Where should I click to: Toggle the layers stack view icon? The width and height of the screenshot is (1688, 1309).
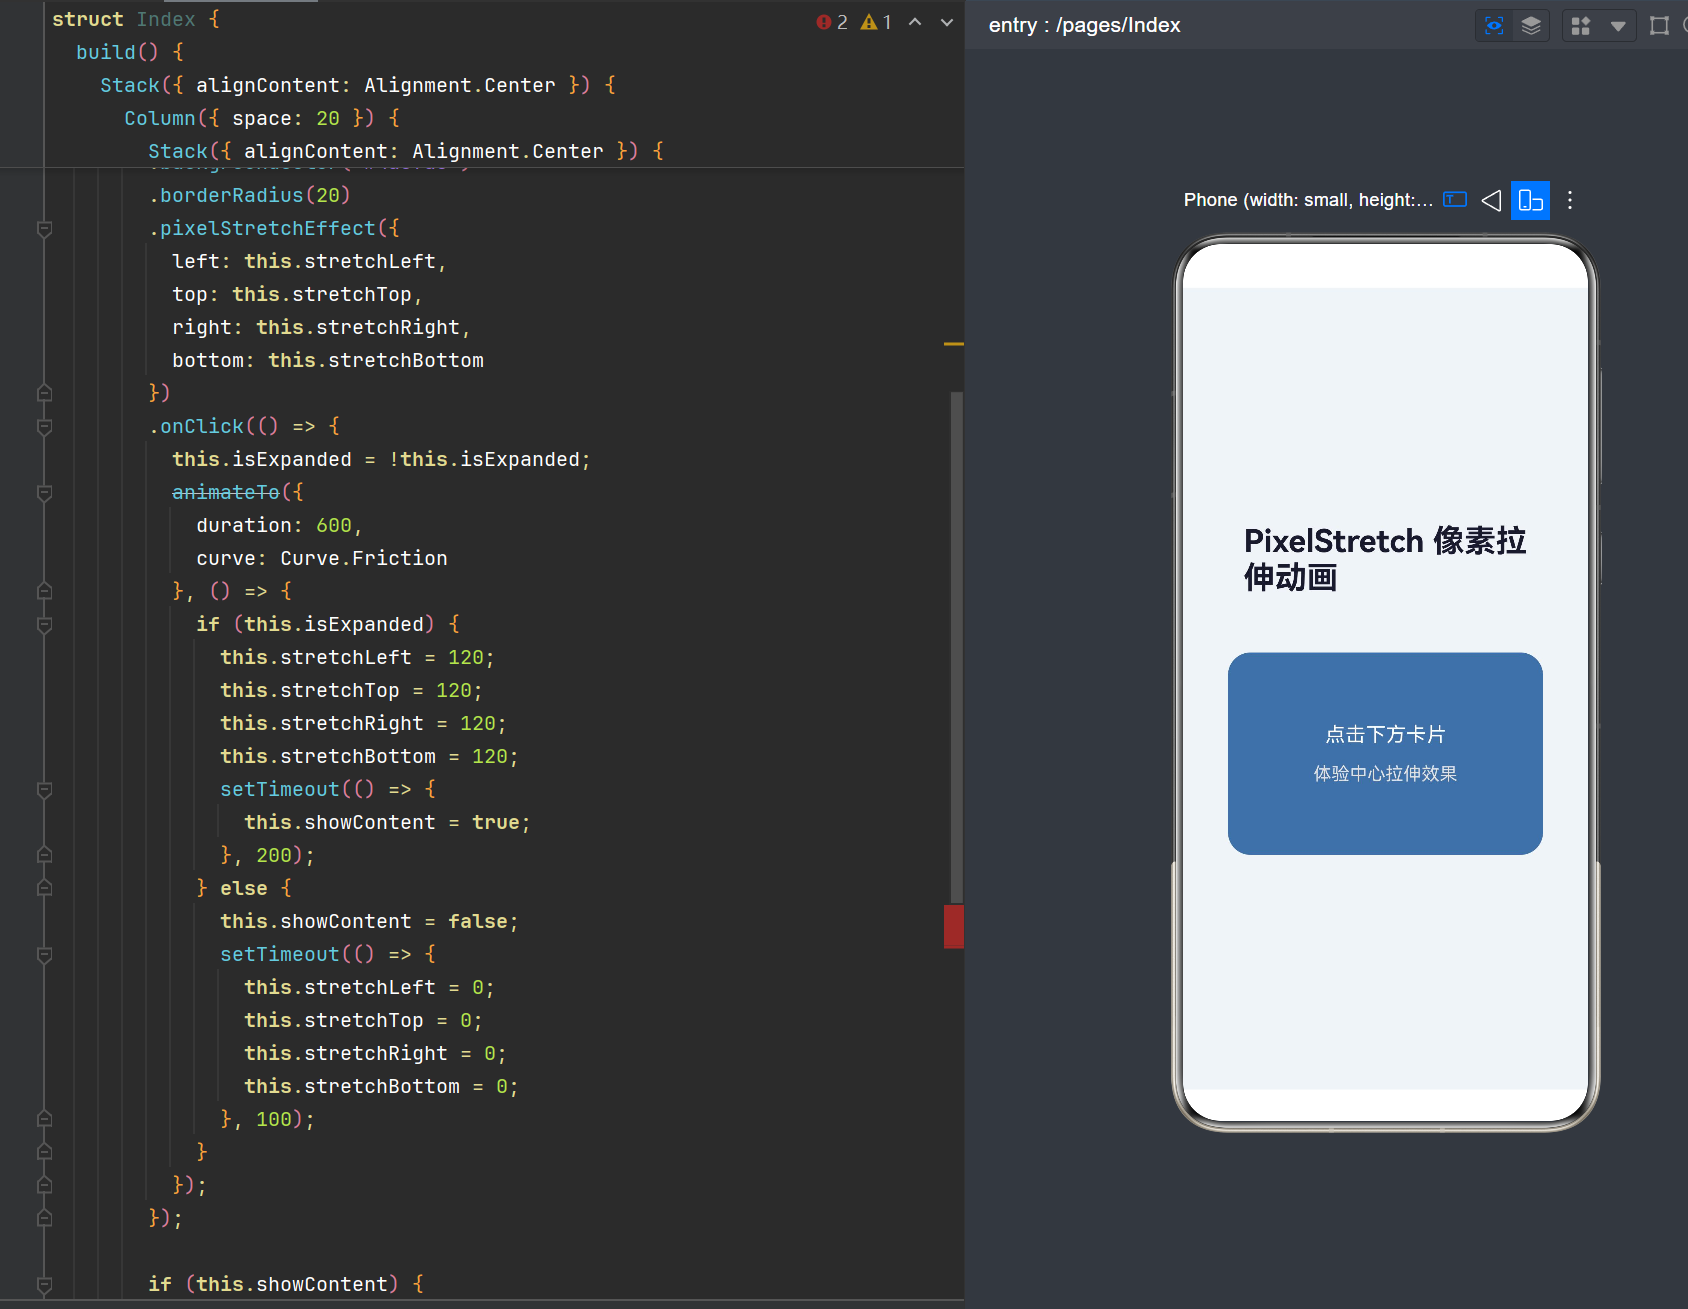pyautogui.click(x=1531, y=26)
